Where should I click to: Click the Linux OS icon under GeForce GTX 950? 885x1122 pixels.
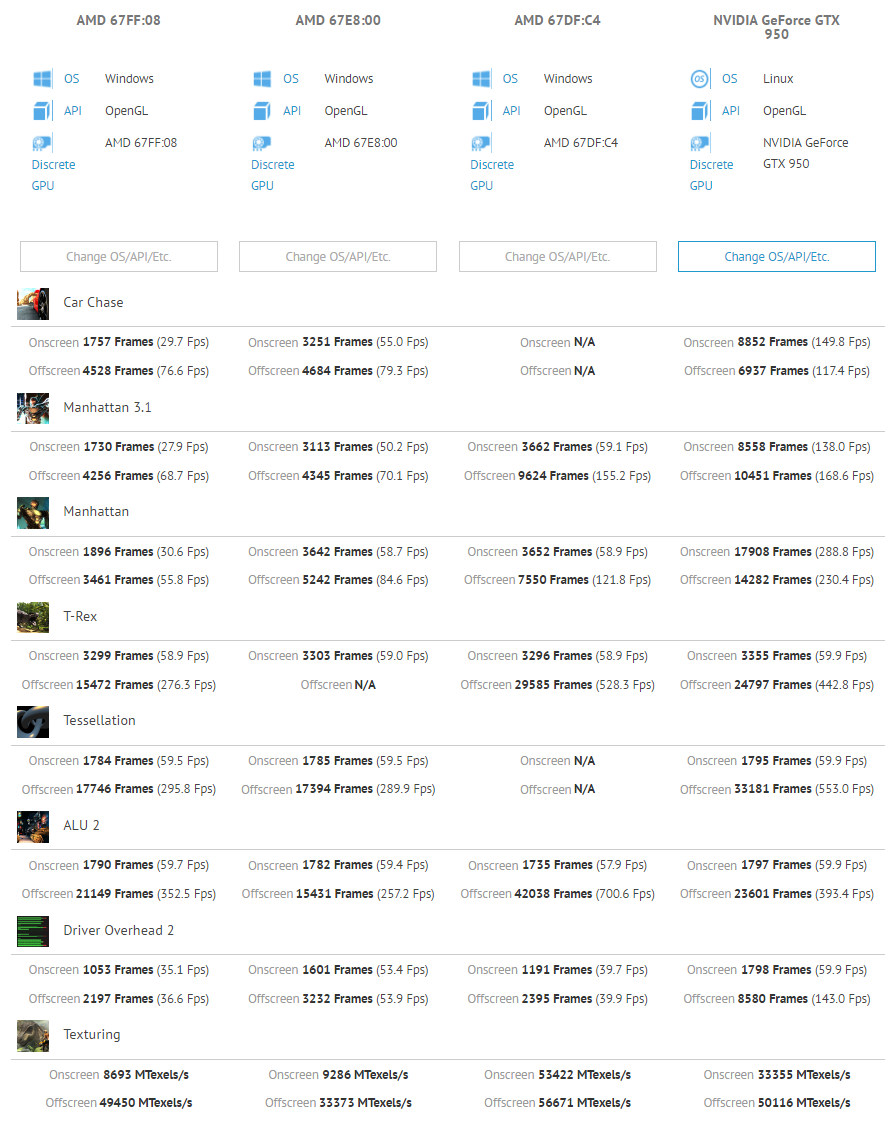(700, 79)
